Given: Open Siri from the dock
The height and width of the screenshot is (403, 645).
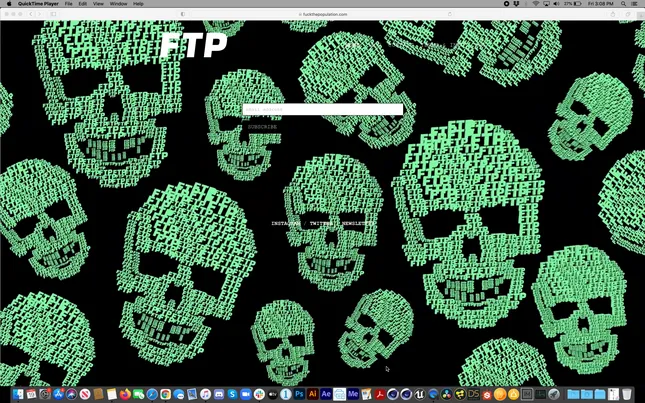Looking at the screenshot, I should (x=72, y=394).
